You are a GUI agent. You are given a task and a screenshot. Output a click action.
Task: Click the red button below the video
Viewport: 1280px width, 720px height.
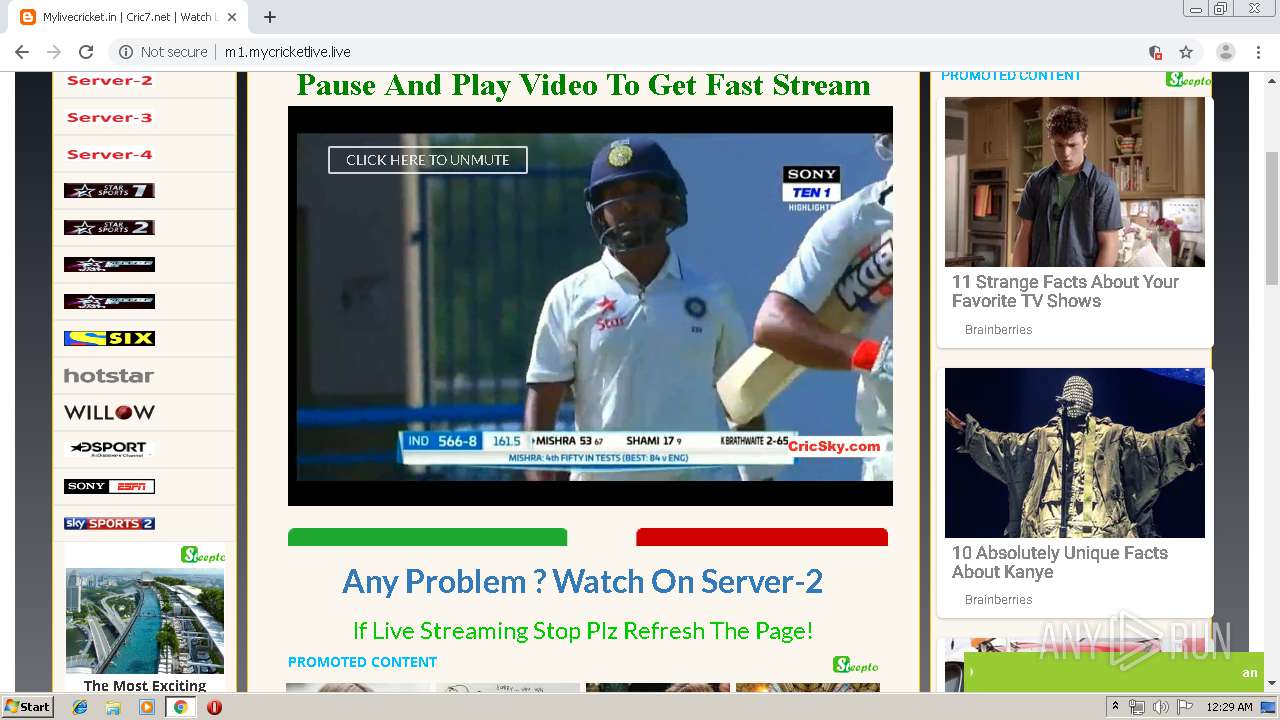pos(762,537)
